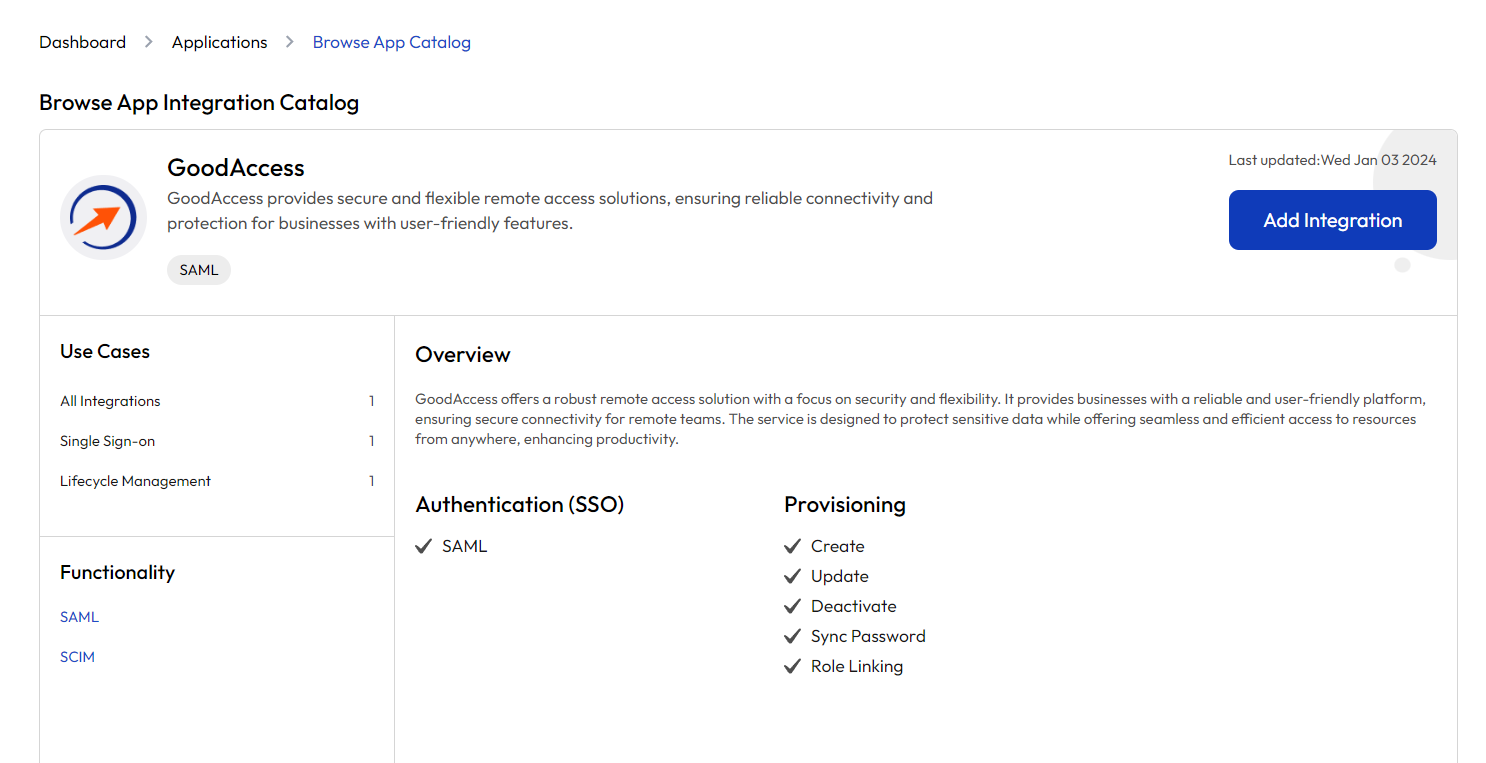1486x763 pixels.
Task: Click the checkmark next to Create provisioning
Action: pos(792,546)
